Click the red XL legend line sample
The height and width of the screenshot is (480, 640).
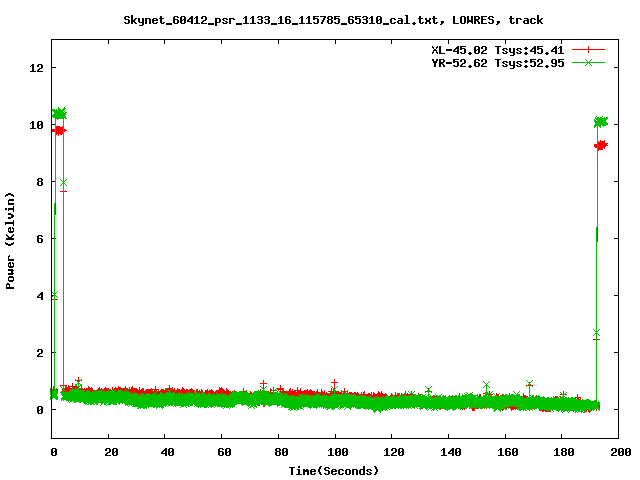click(x=588, y=50)
